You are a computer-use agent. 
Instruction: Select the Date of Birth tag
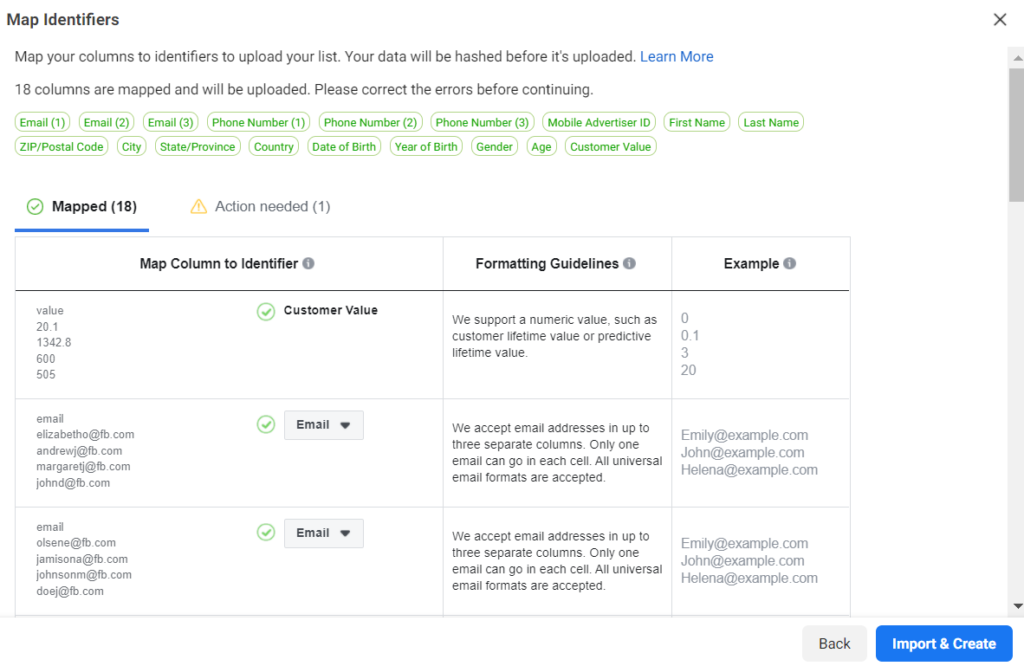coord(344,146)
